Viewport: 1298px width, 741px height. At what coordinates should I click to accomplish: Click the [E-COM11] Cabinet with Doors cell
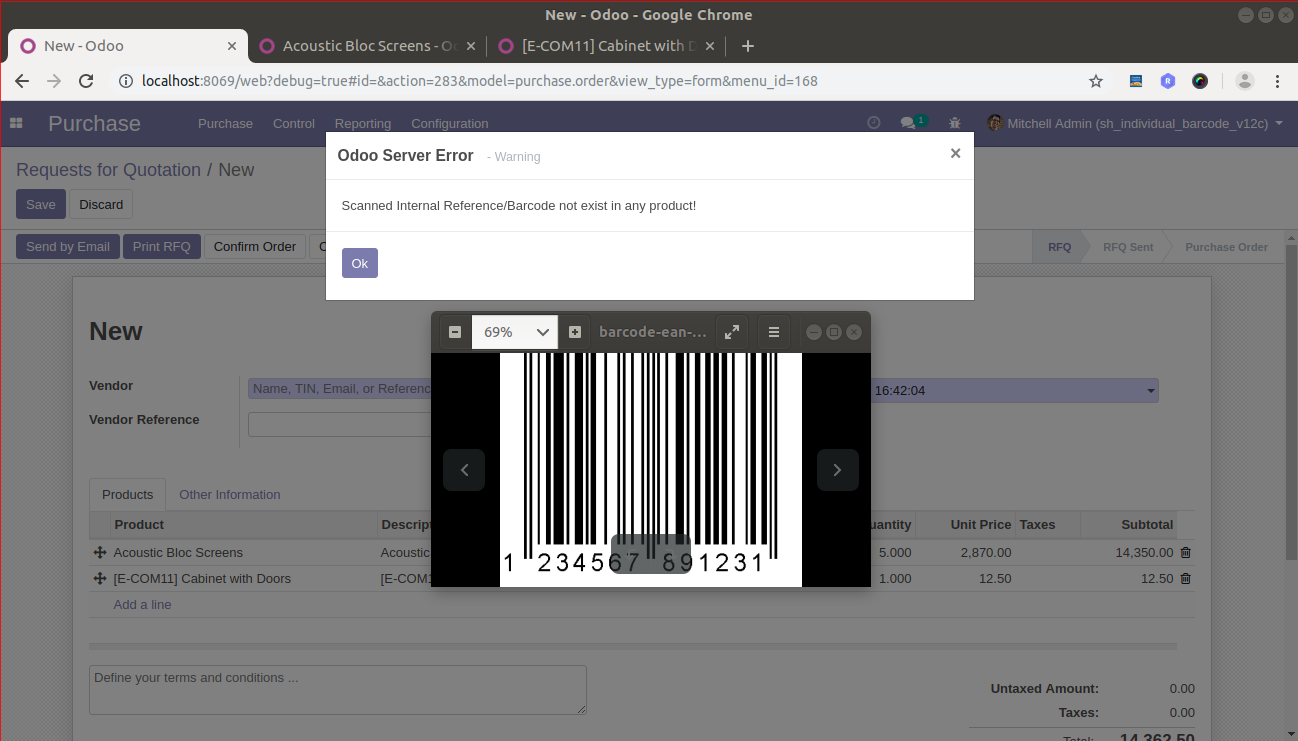coord(243,578)
